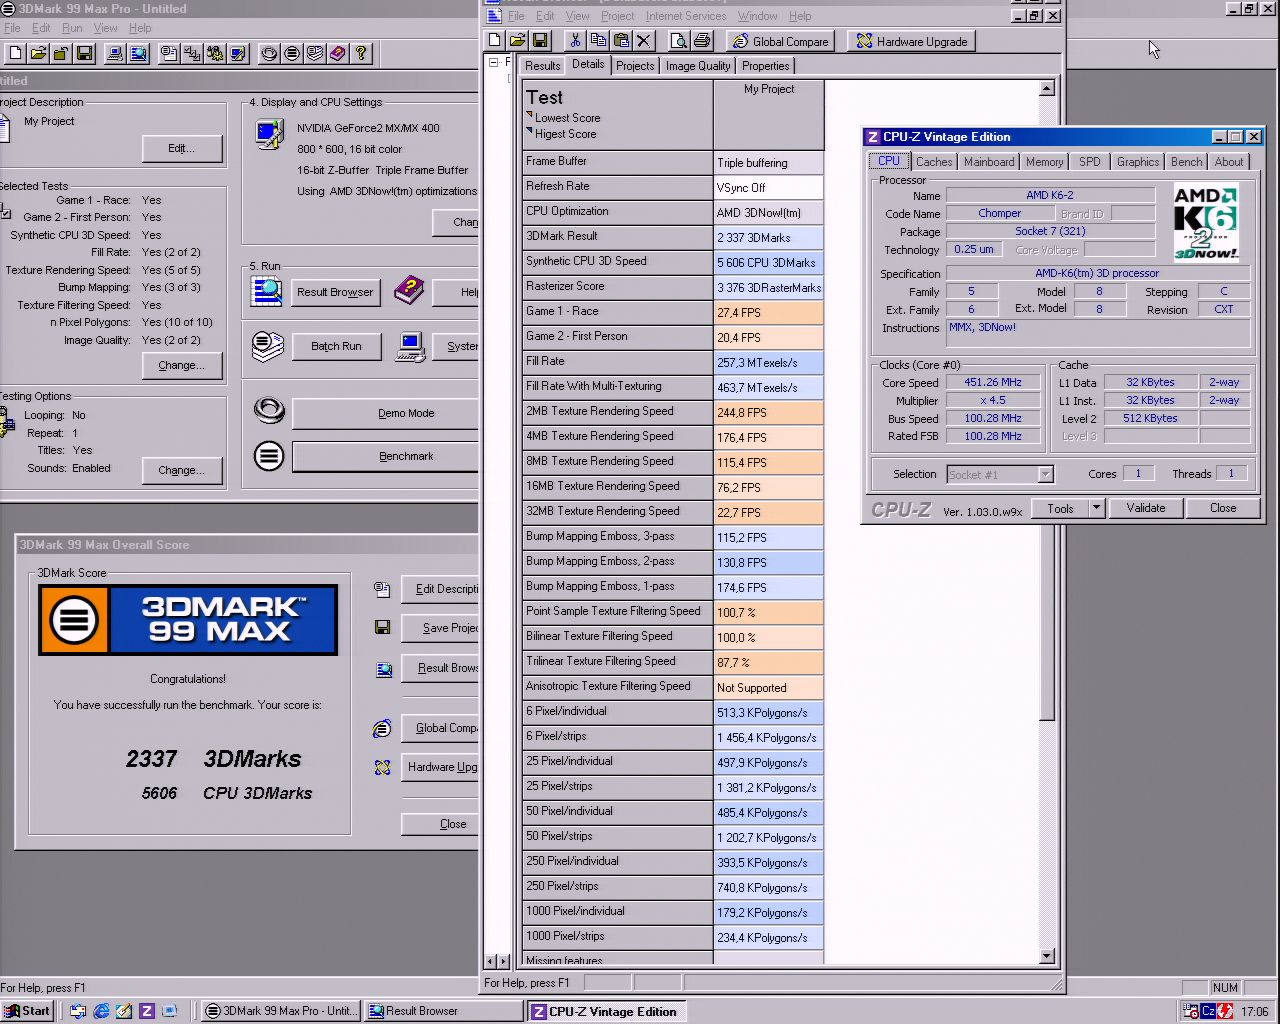1280x1024 pixels.
Task: Click the red lightning system tray icon
Action: (1226, 1011)
